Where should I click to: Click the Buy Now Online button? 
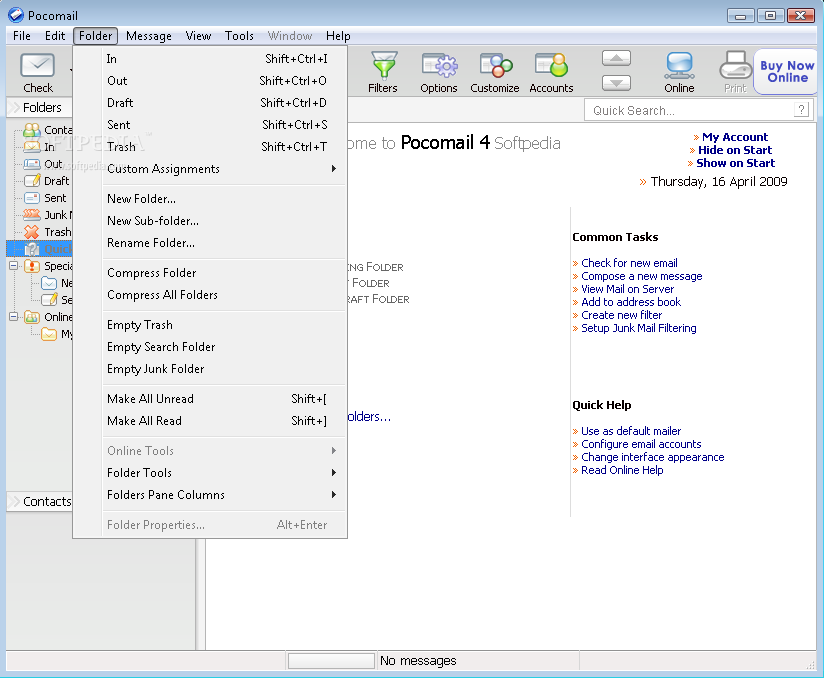tap(787, 71)
